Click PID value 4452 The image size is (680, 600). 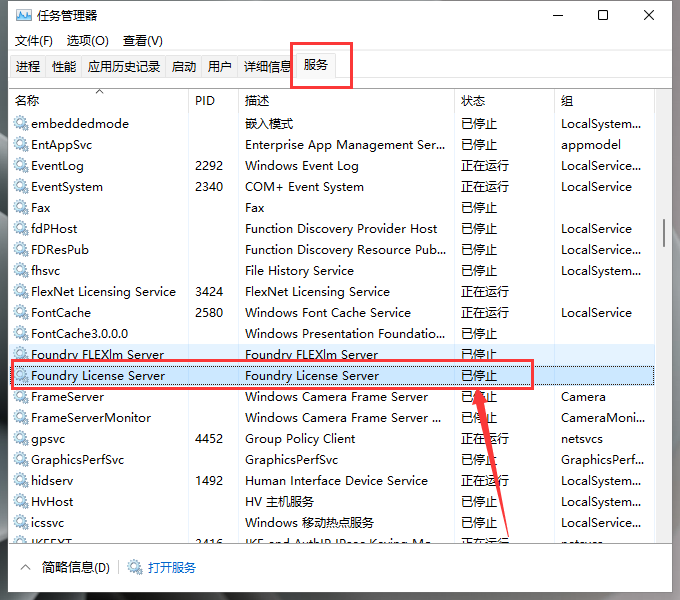[x=209, y=439]
